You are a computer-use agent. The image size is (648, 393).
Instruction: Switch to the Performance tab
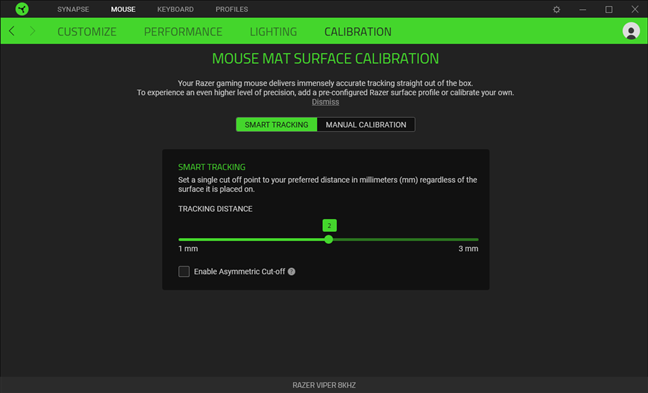point(183,31)
